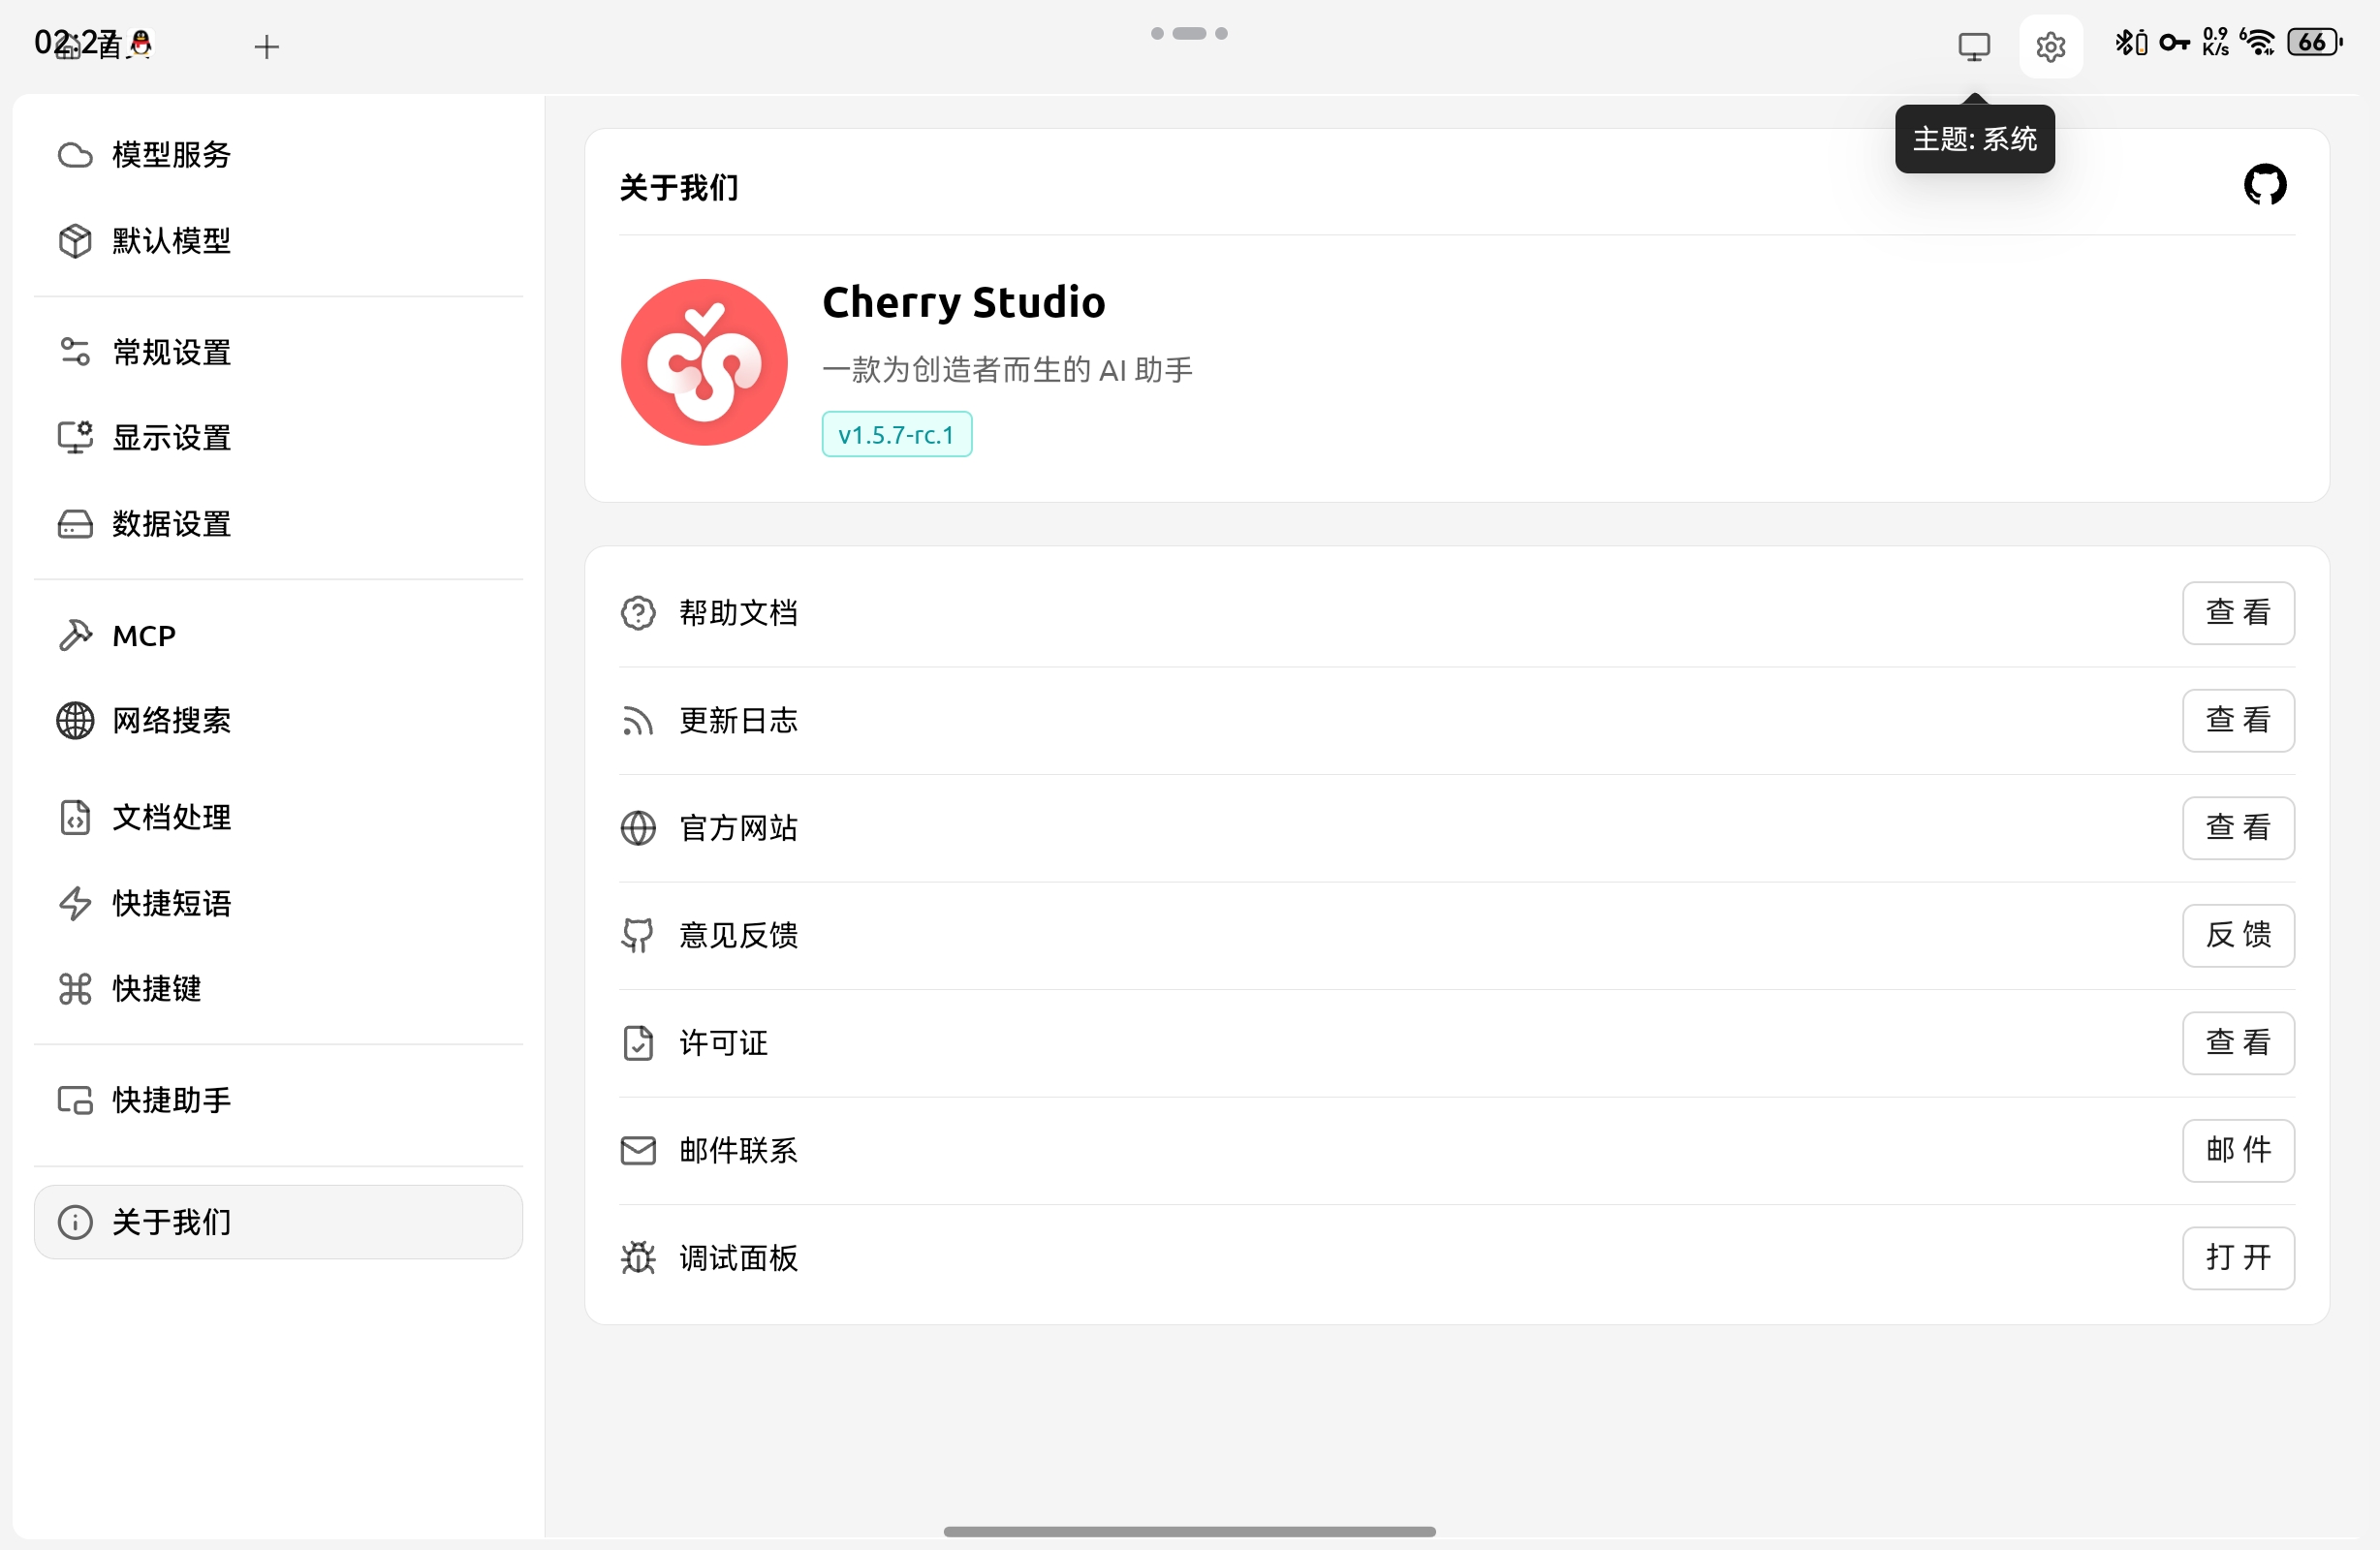Image resolution: width=2380 pixels, height=1550 pixels.
Task: Click the battery level indicator
Action: click(x=2313, y=42)
